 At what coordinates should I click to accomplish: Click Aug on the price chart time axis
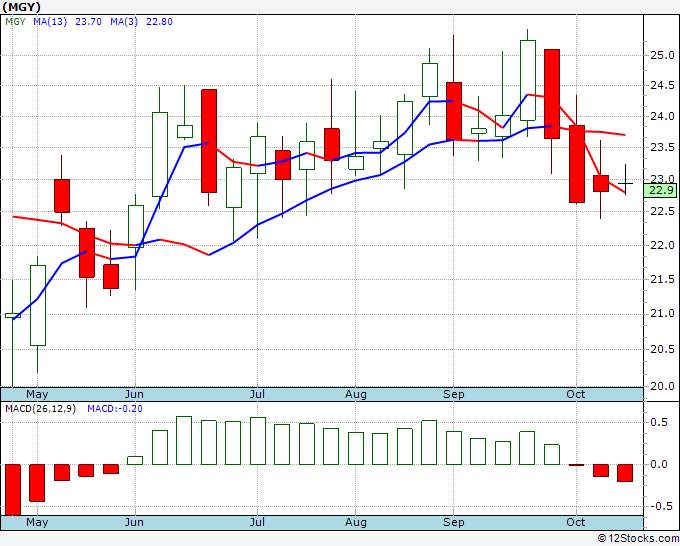coord(356,394)
